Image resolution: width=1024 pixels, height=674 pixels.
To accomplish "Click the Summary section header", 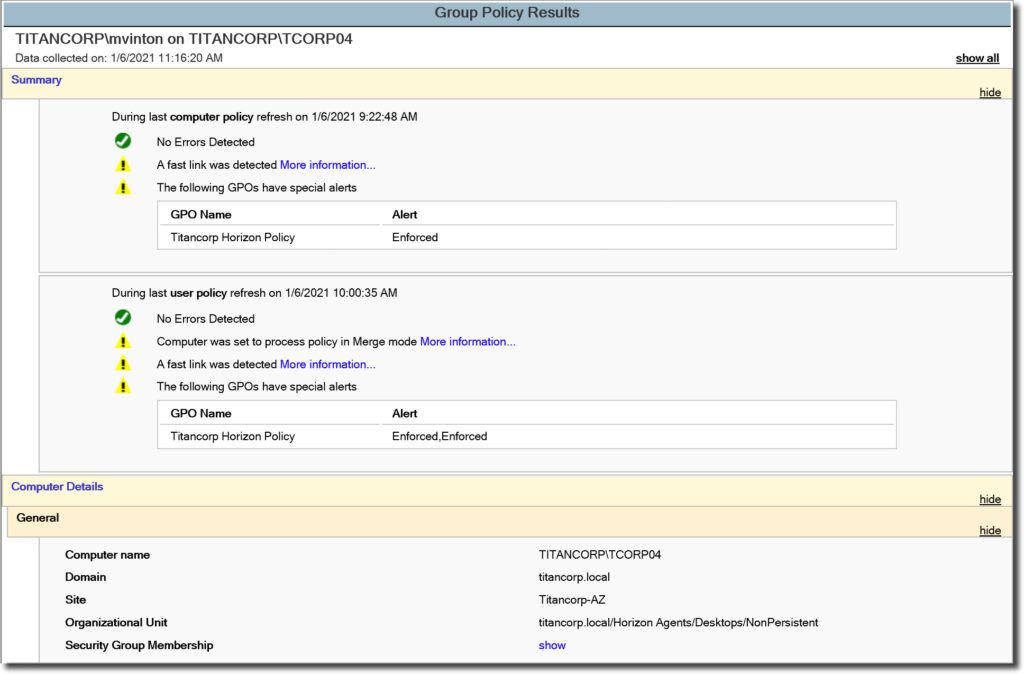I will 36,80.
